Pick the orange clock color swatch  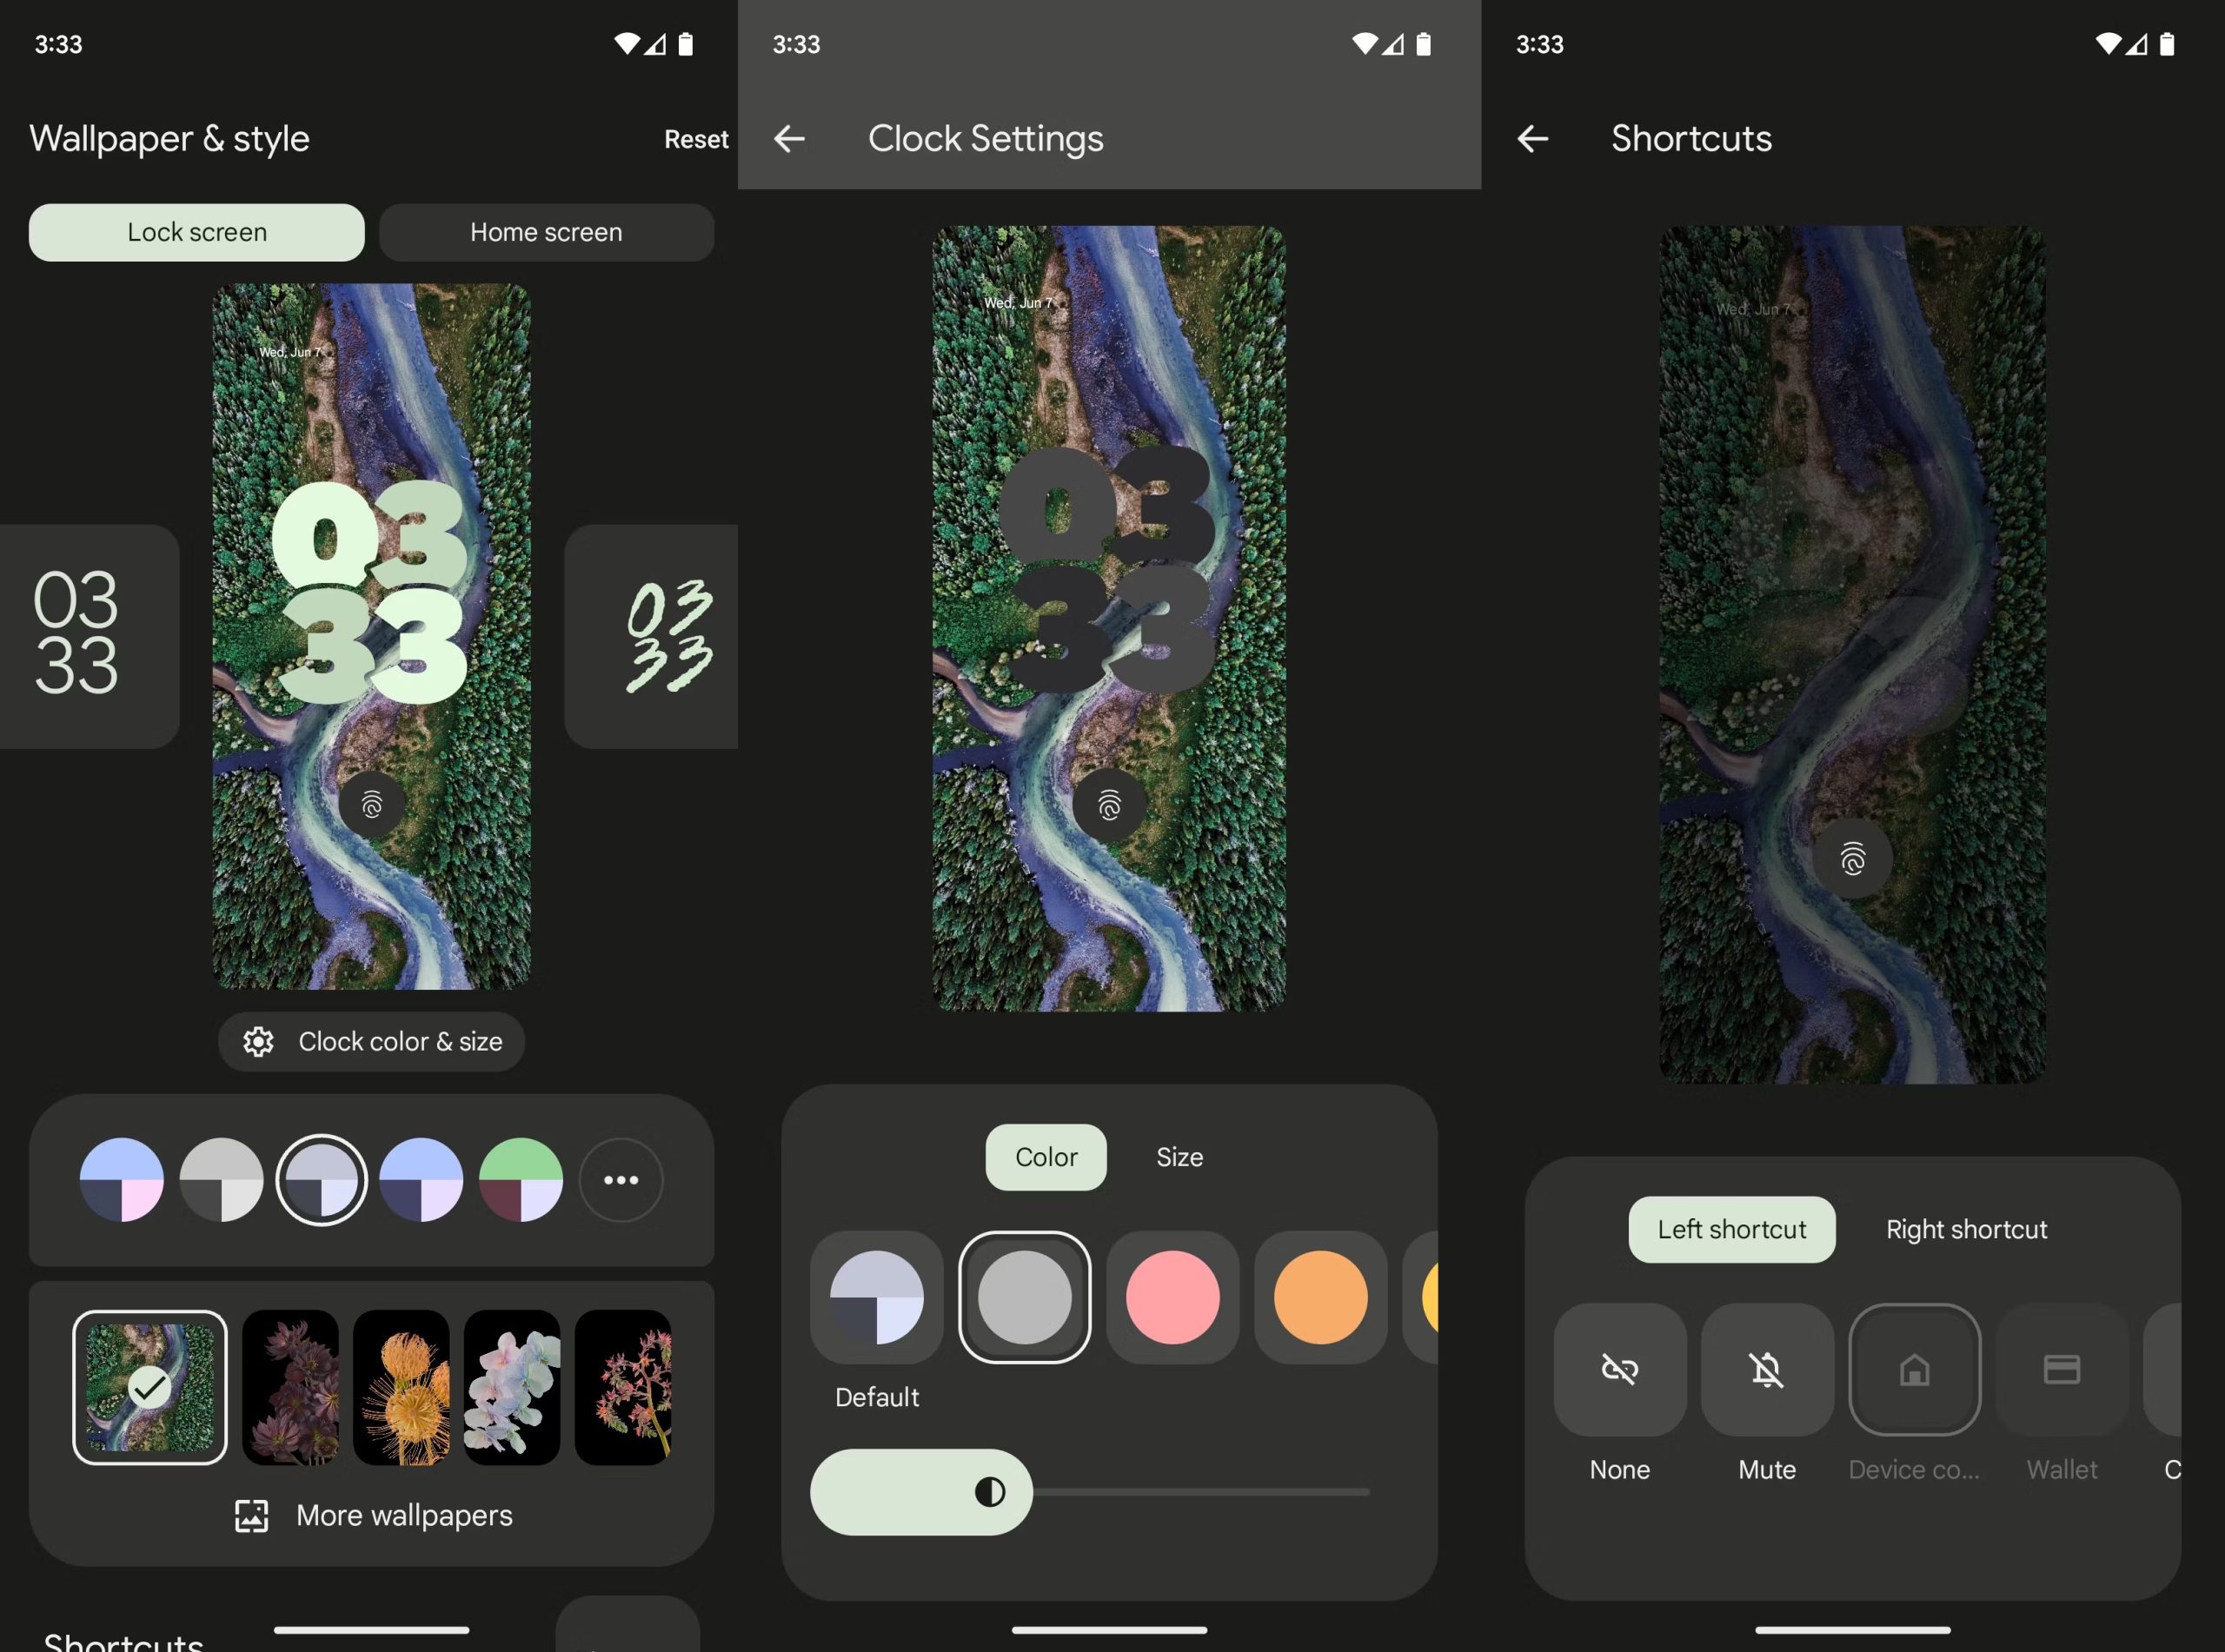1320,1297
